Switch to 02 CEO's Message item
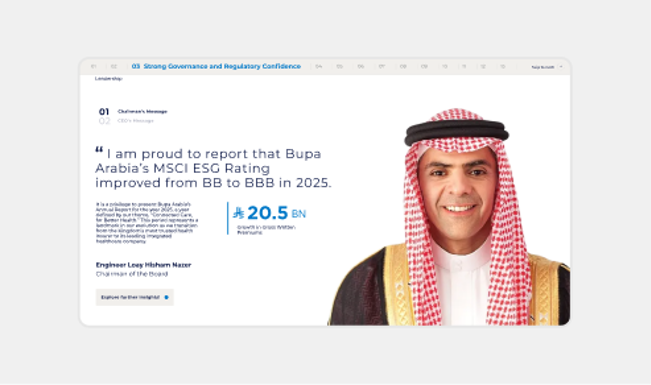This screenshot has height=385, width=651. 126,121
